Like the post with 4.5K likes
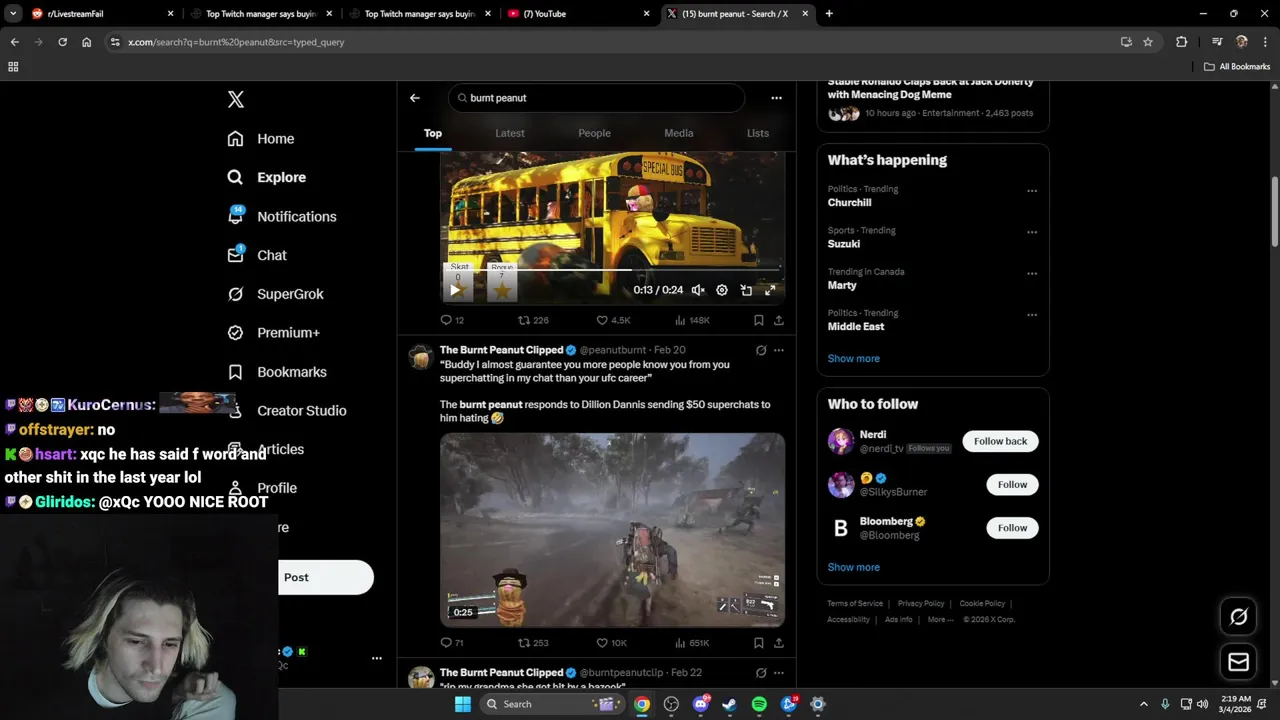Image resolution: width=1280 pixels, height=720 pixels. pos(613,320)
